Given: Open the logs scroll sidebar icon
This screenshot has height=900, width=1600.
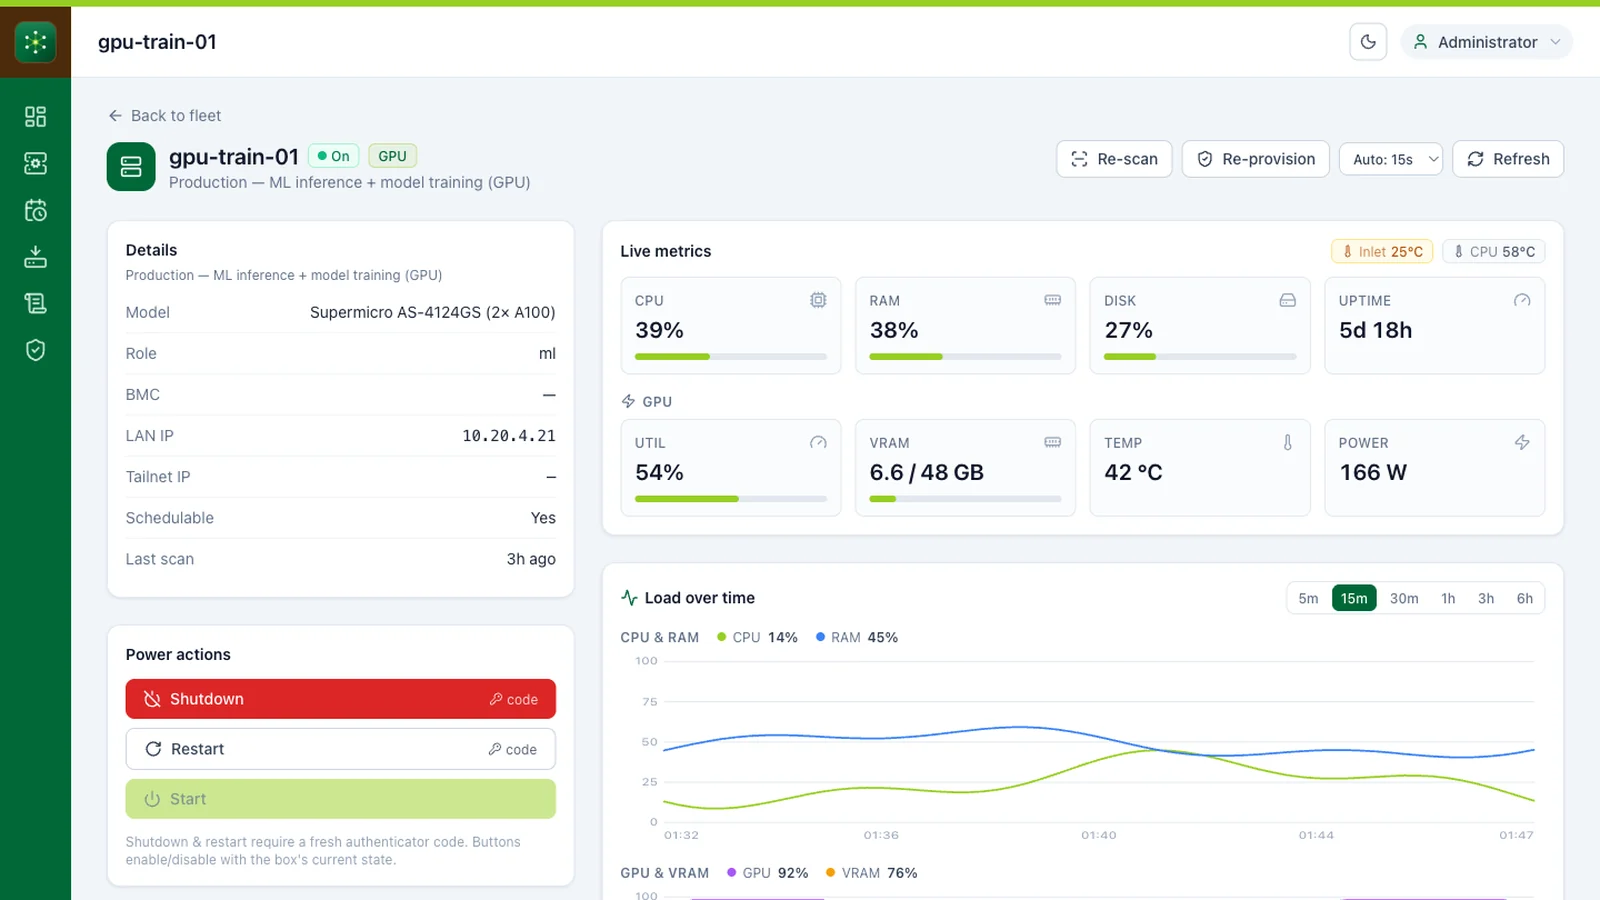Looking at the screenshot, I should 35,303.
